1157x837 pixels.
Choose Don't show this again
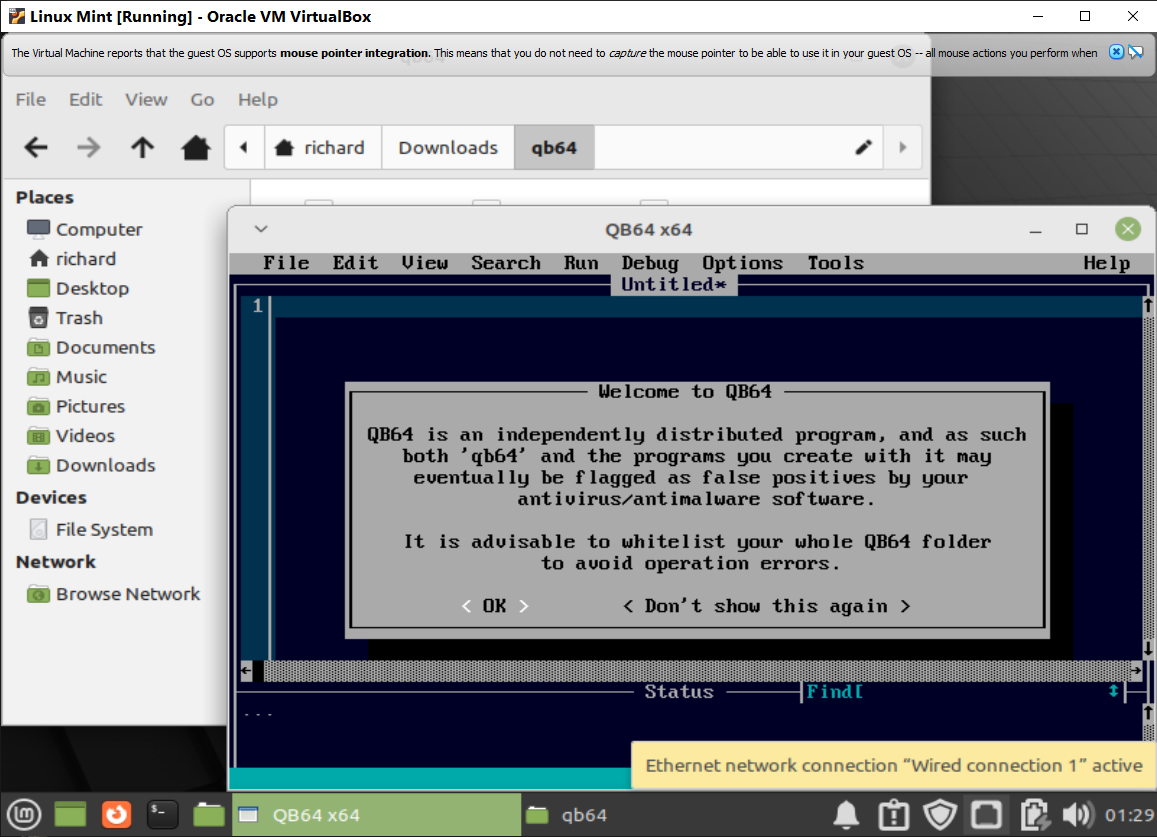(x=766, y=606)
